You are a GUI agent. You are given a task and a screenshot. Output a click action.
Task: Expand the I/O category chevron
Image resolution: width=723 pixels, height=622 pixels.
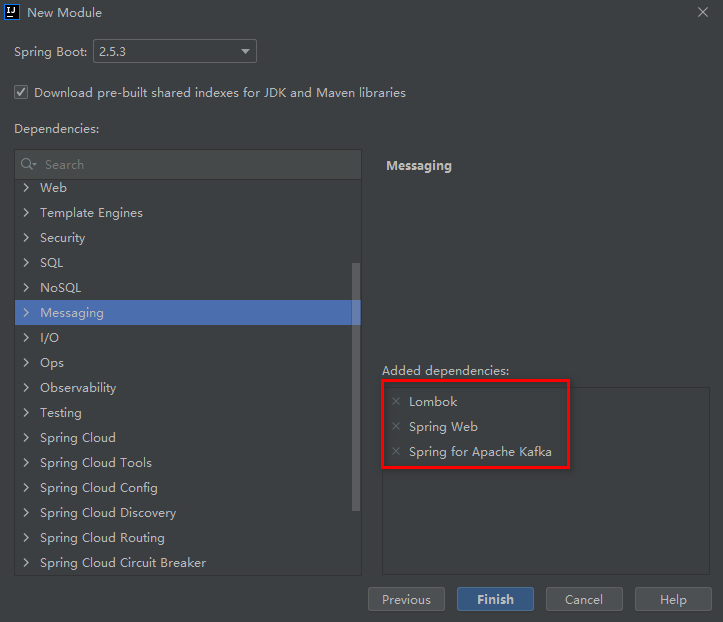[x=26, y=338]
